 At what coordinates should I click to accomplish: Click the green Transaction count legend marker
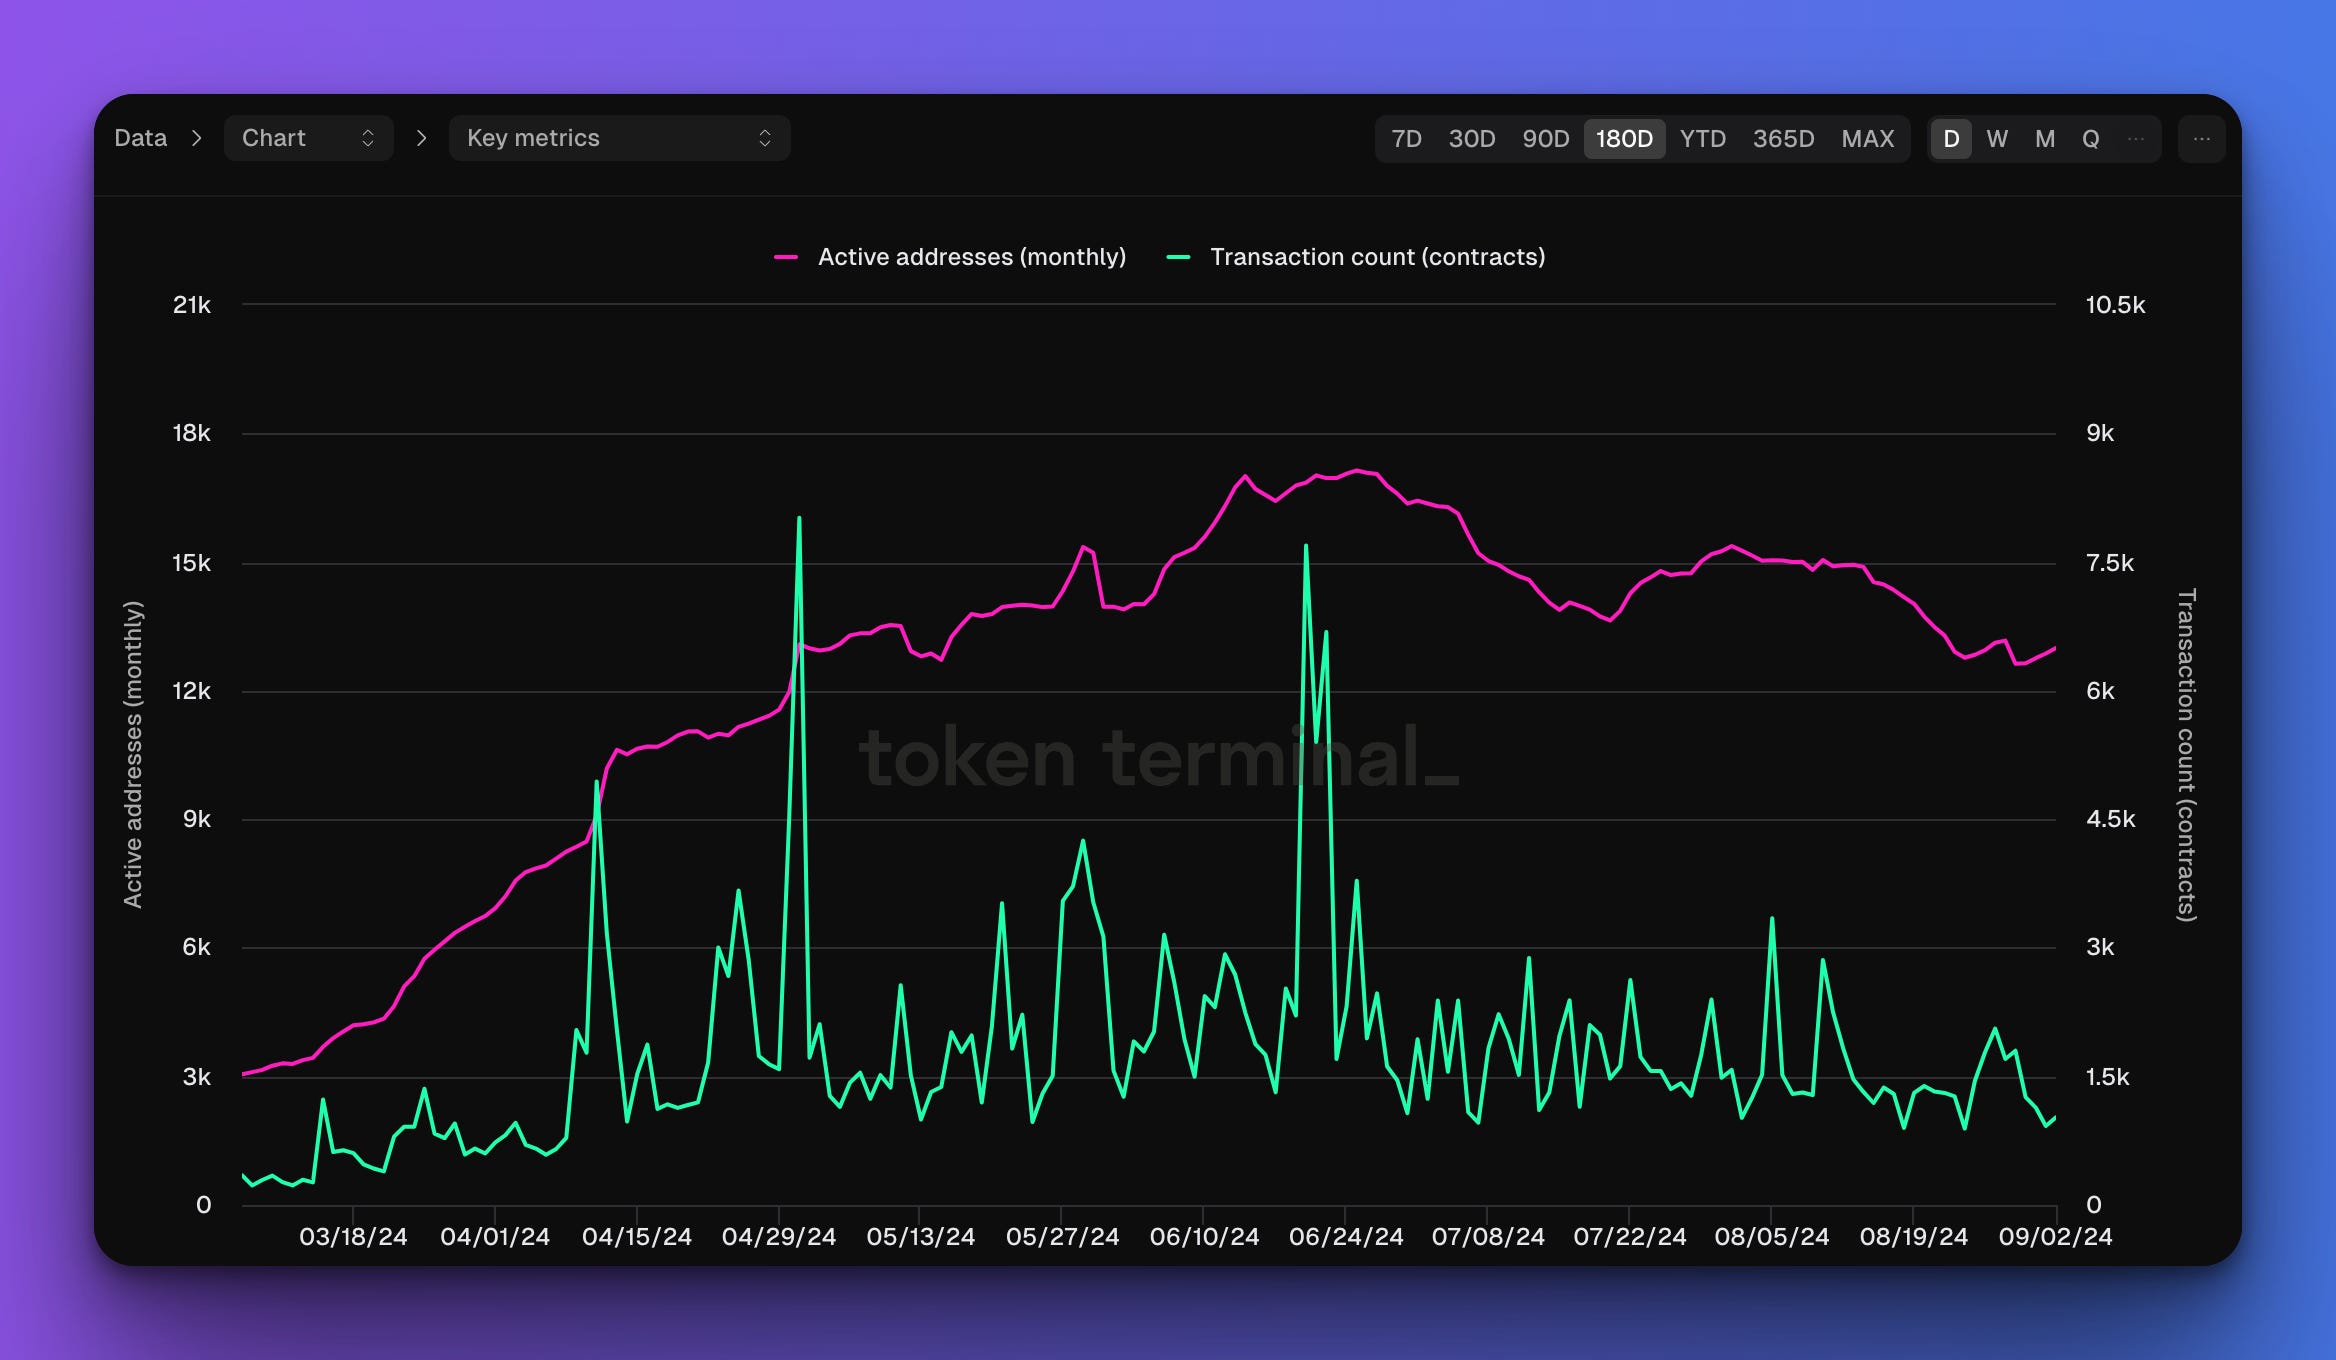[x=1178, y=257]
